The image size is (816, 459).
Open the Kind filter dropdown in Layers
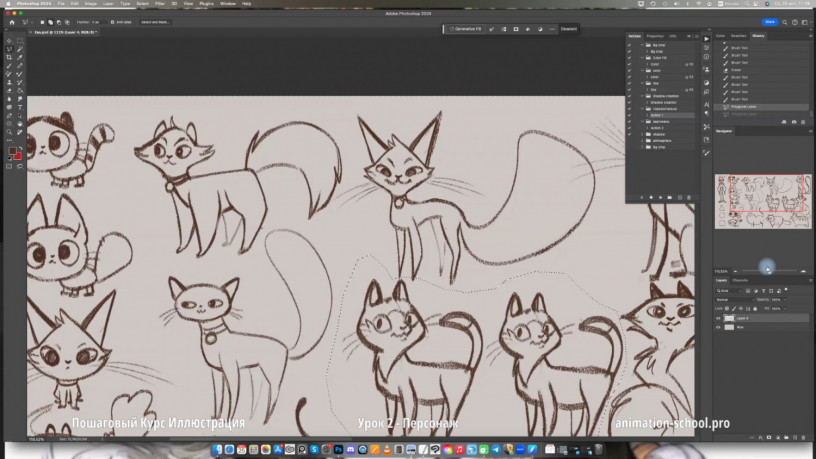729,290
